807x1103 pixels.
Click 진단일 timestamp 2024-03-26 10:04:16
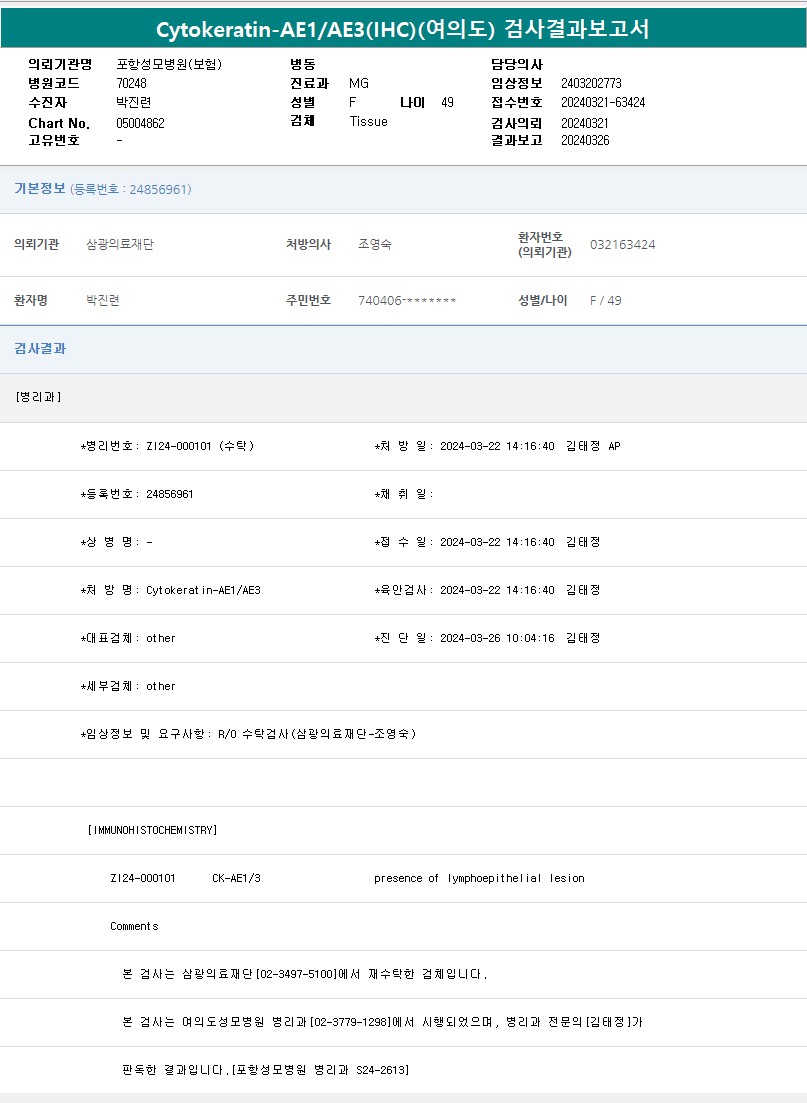[497, 638]
